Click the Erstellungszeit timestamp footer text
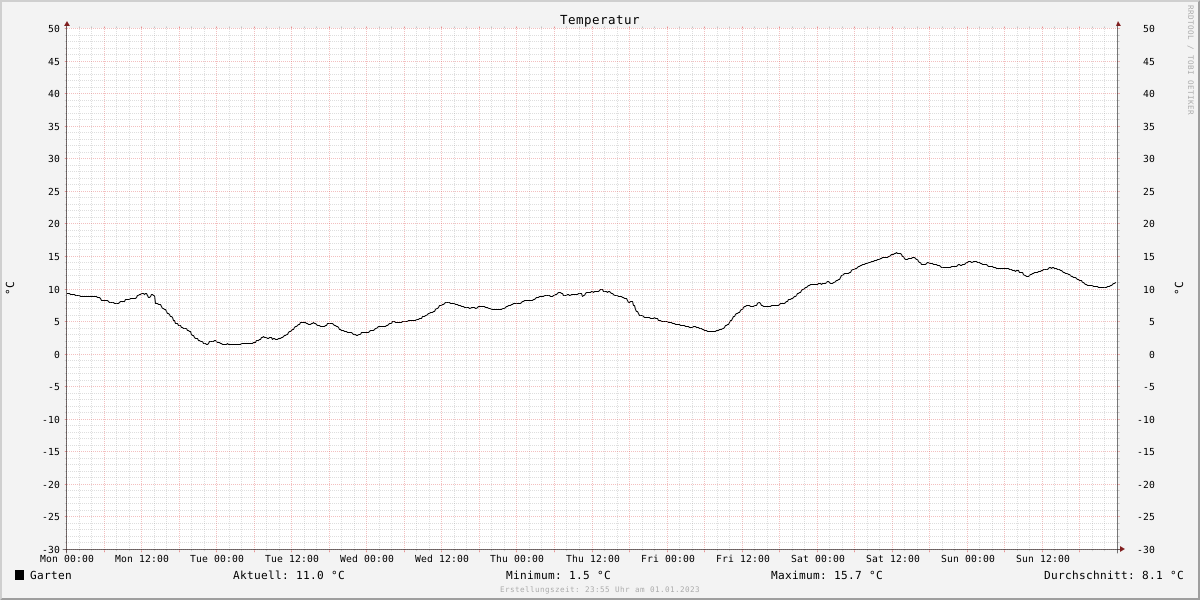1200x600 pixels. point(600,590)
